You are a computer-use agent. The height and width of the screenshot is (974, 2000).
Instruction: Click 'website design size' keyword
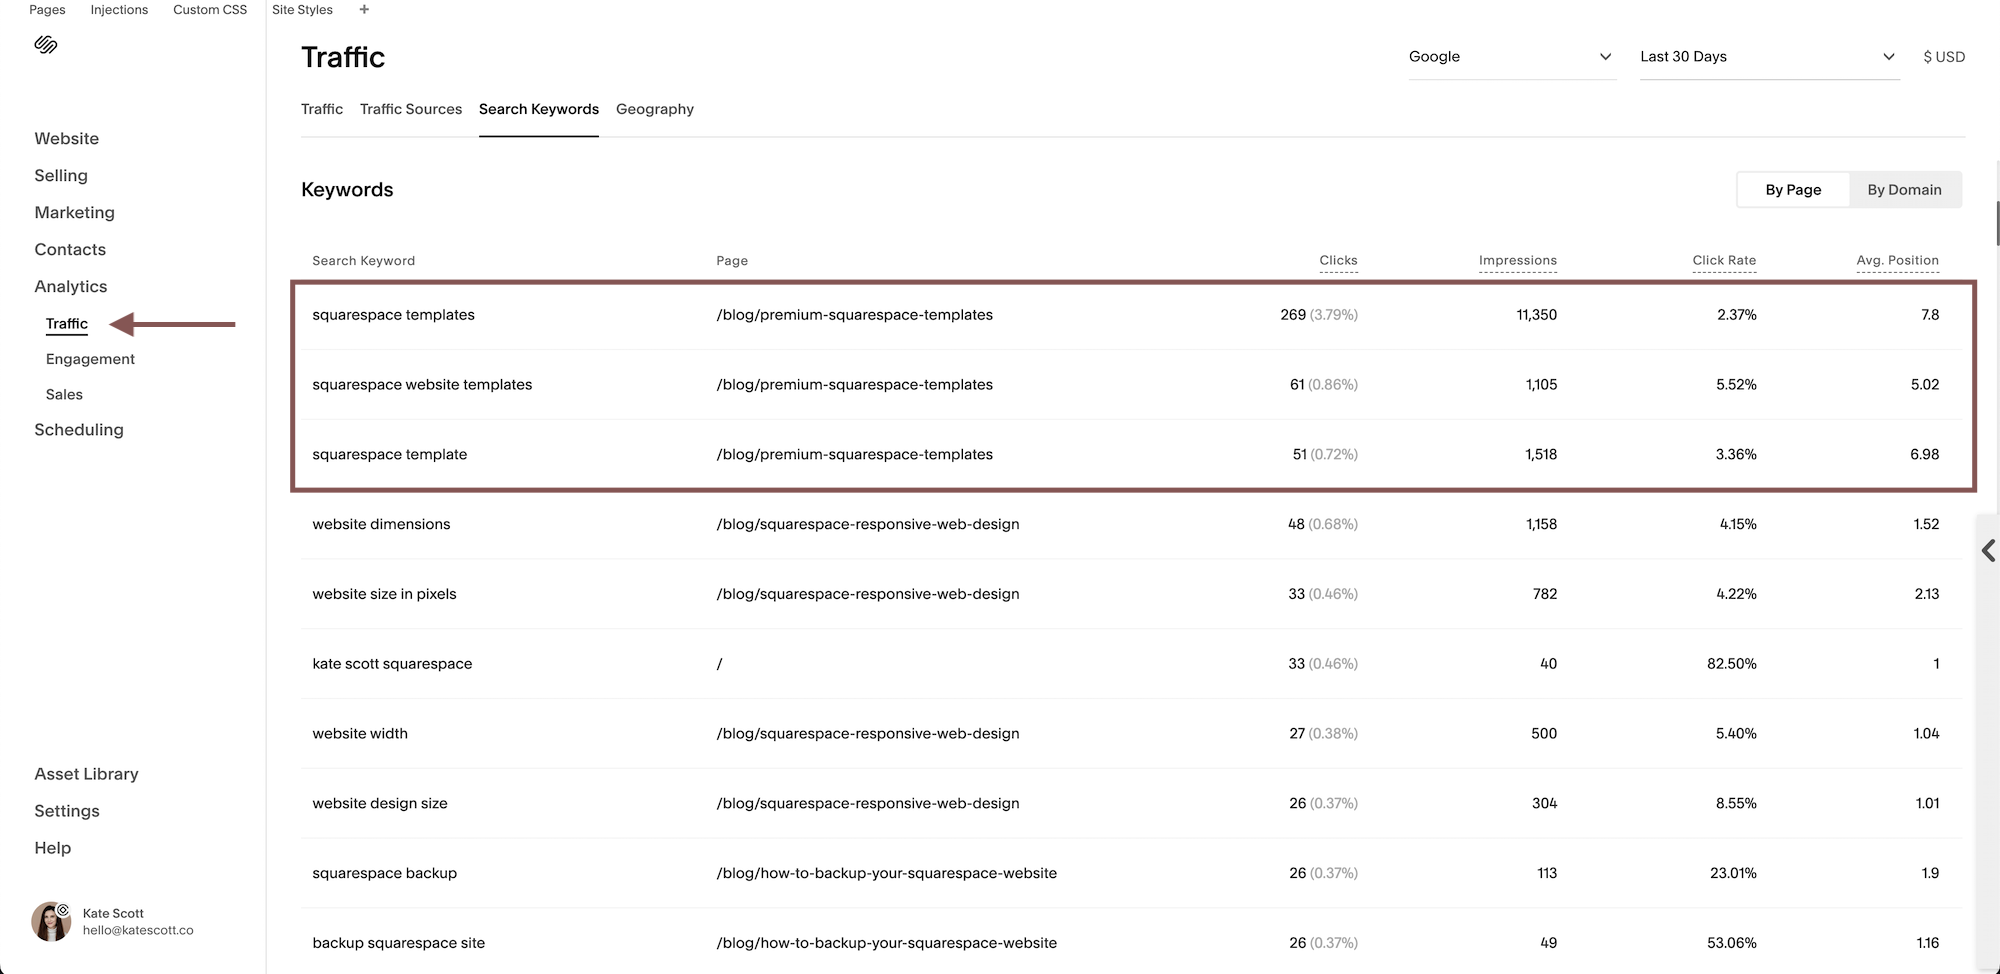(380, 804)
